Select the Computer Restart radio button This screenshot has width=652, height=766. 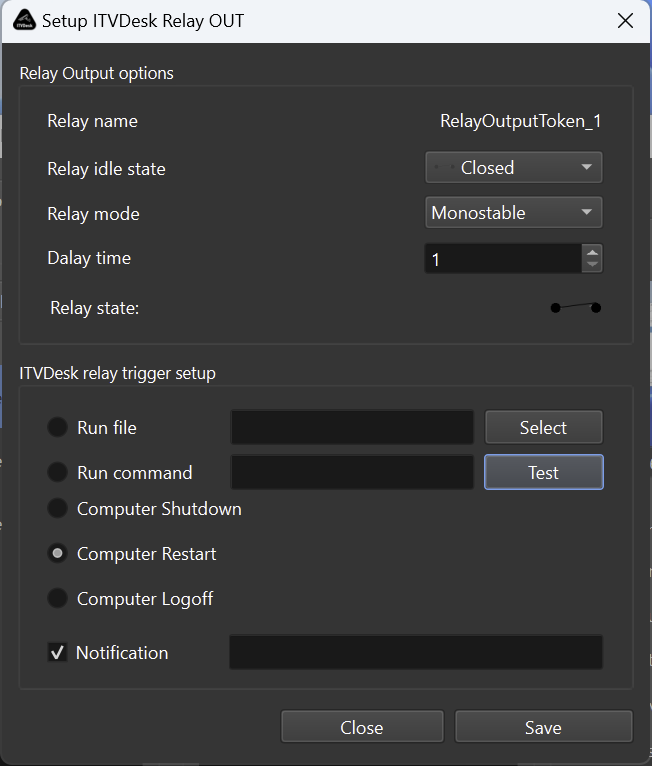(59, 553)
